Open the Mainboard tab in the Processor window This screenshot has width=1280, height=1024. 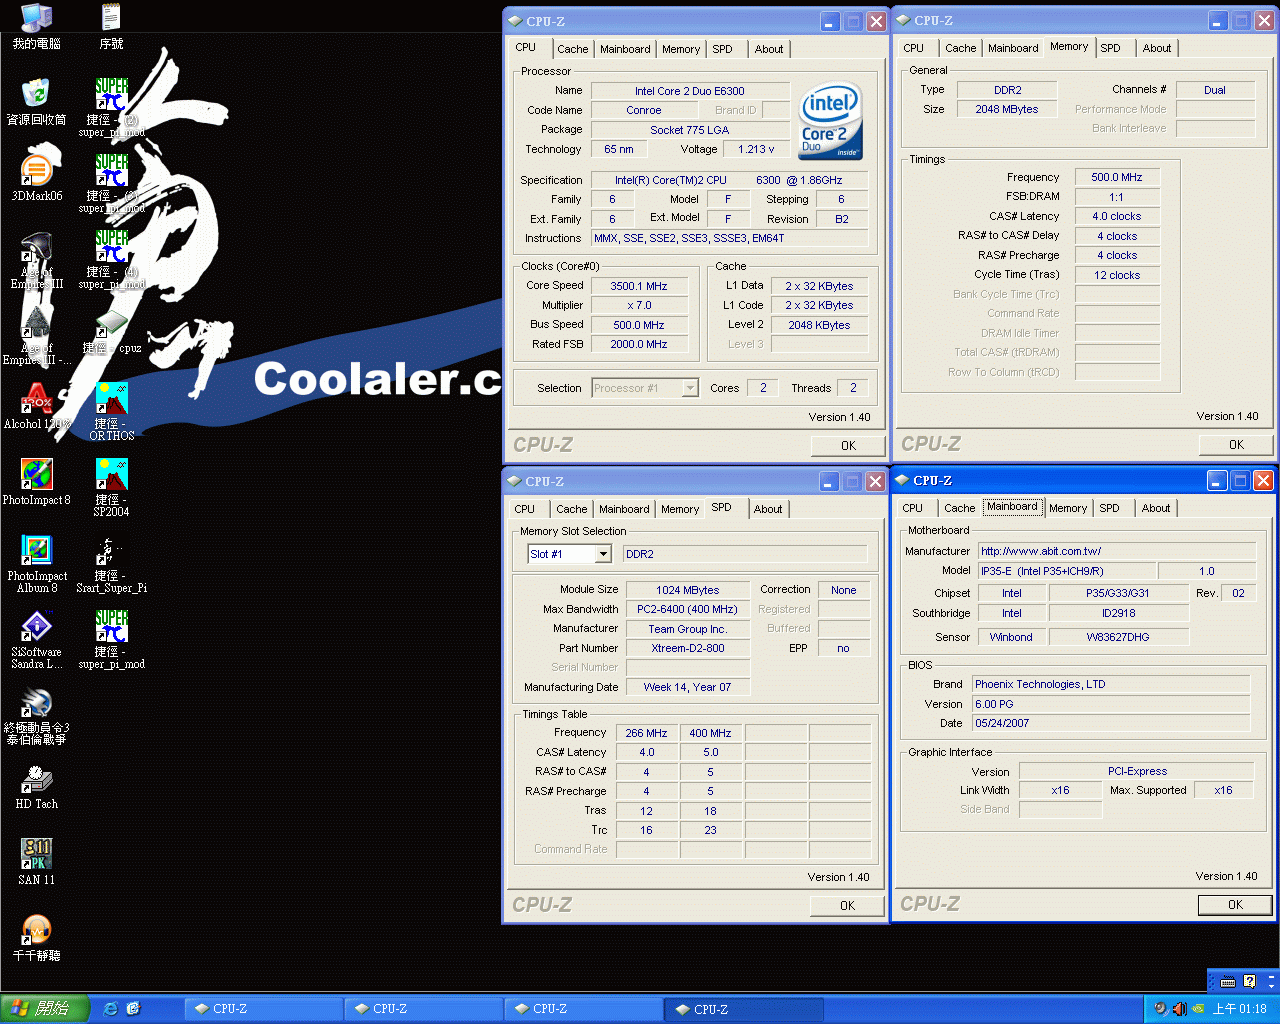pos(625,49)
